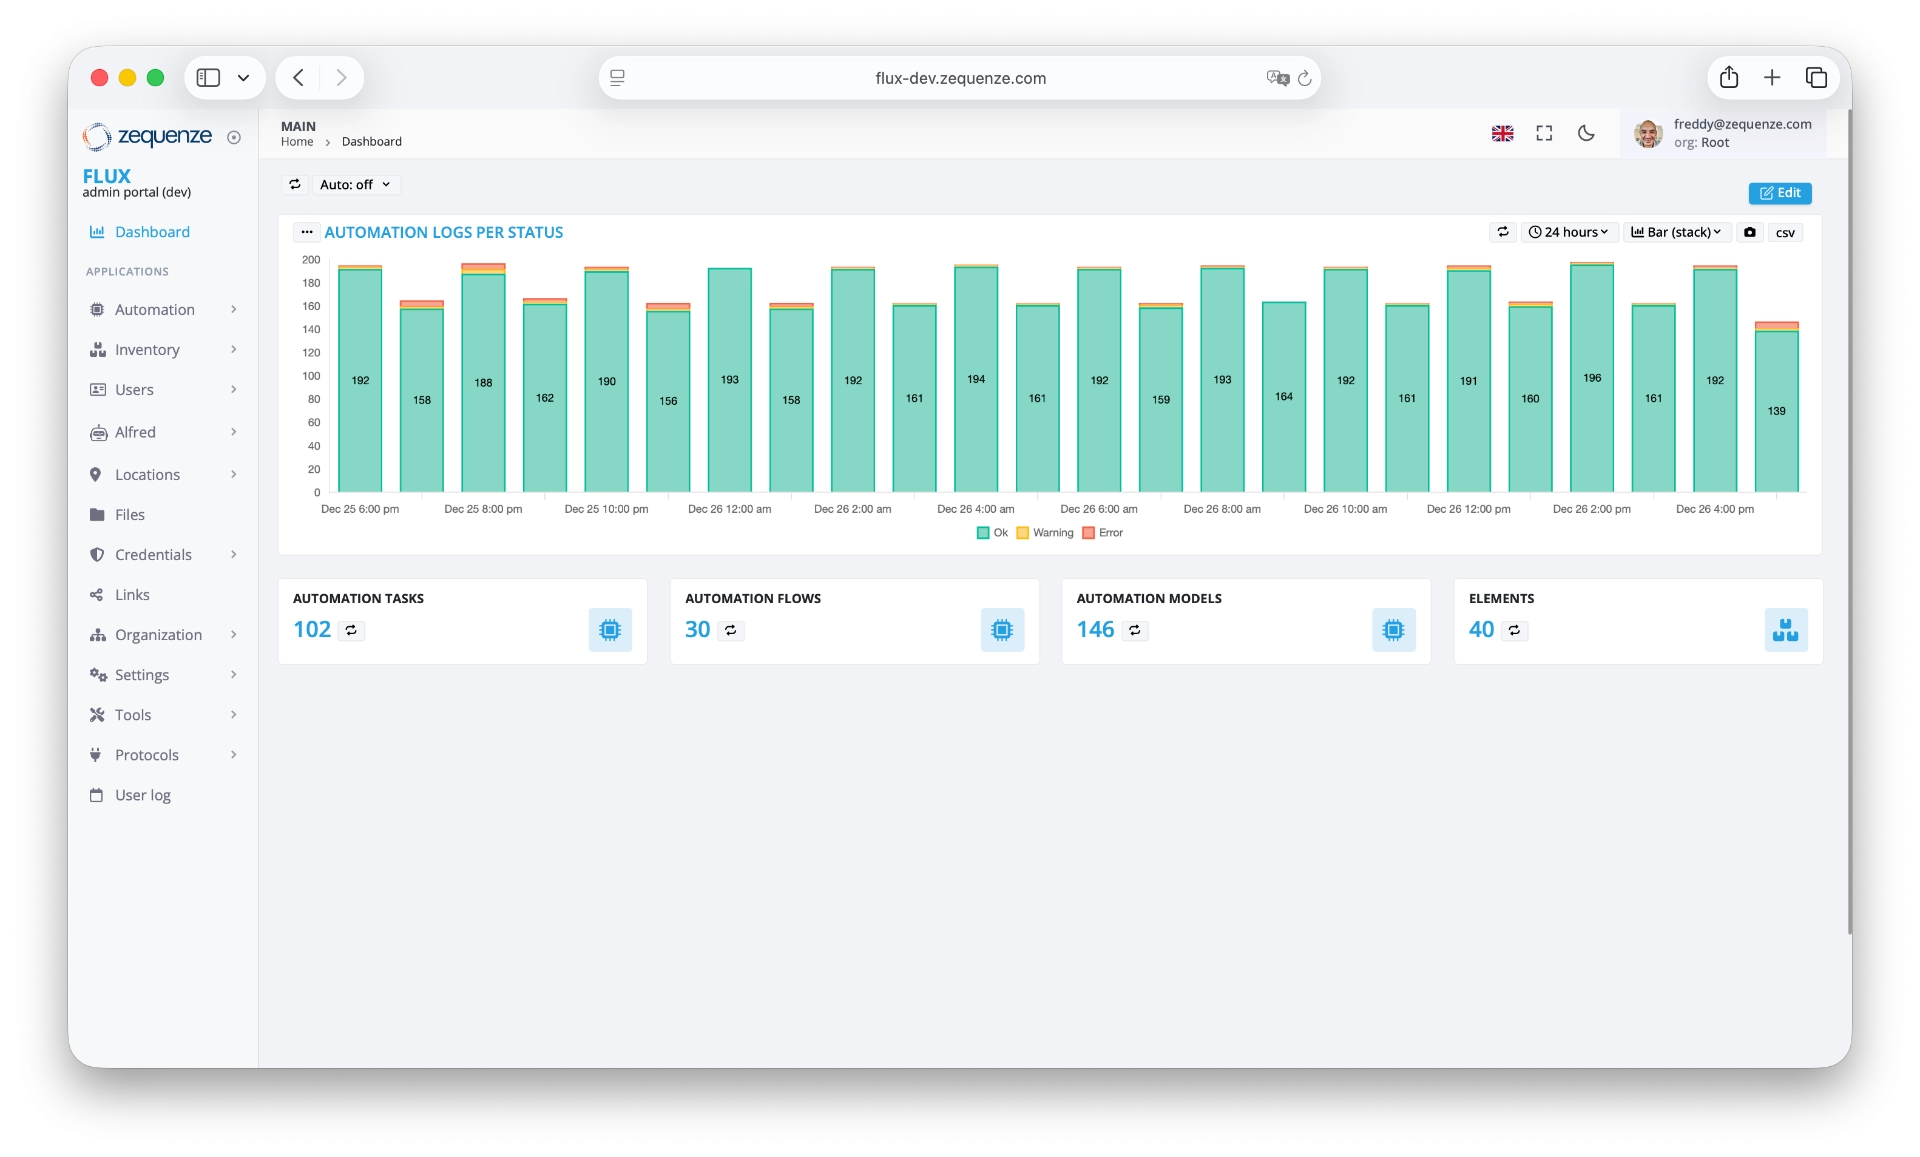Refresh the Automation Logs chart
This screenshot has width=1920, height=1157.
(1503, 232)
